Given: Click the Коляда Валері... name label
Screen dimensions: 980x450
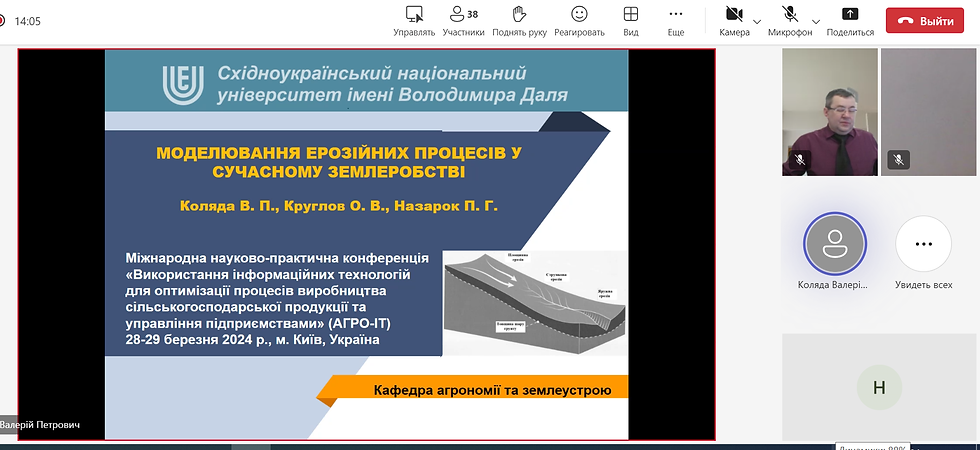Looking at the screenshot, I should tap(833, 285).
